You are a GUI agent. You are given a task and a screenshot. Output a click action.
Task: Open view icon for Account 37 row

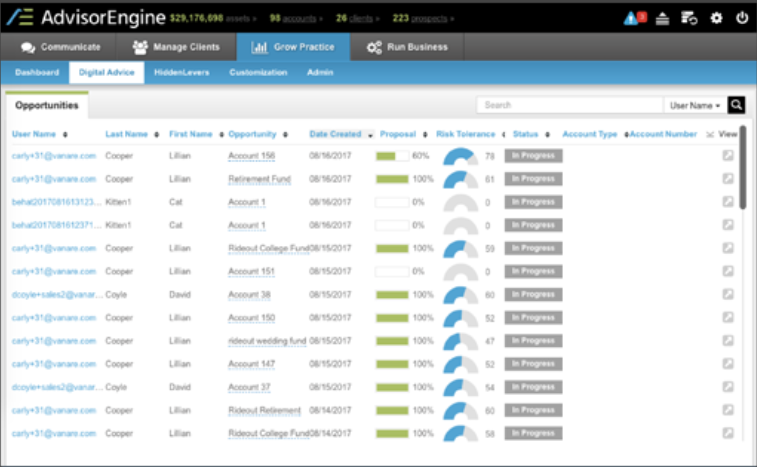tap(728, 387)
